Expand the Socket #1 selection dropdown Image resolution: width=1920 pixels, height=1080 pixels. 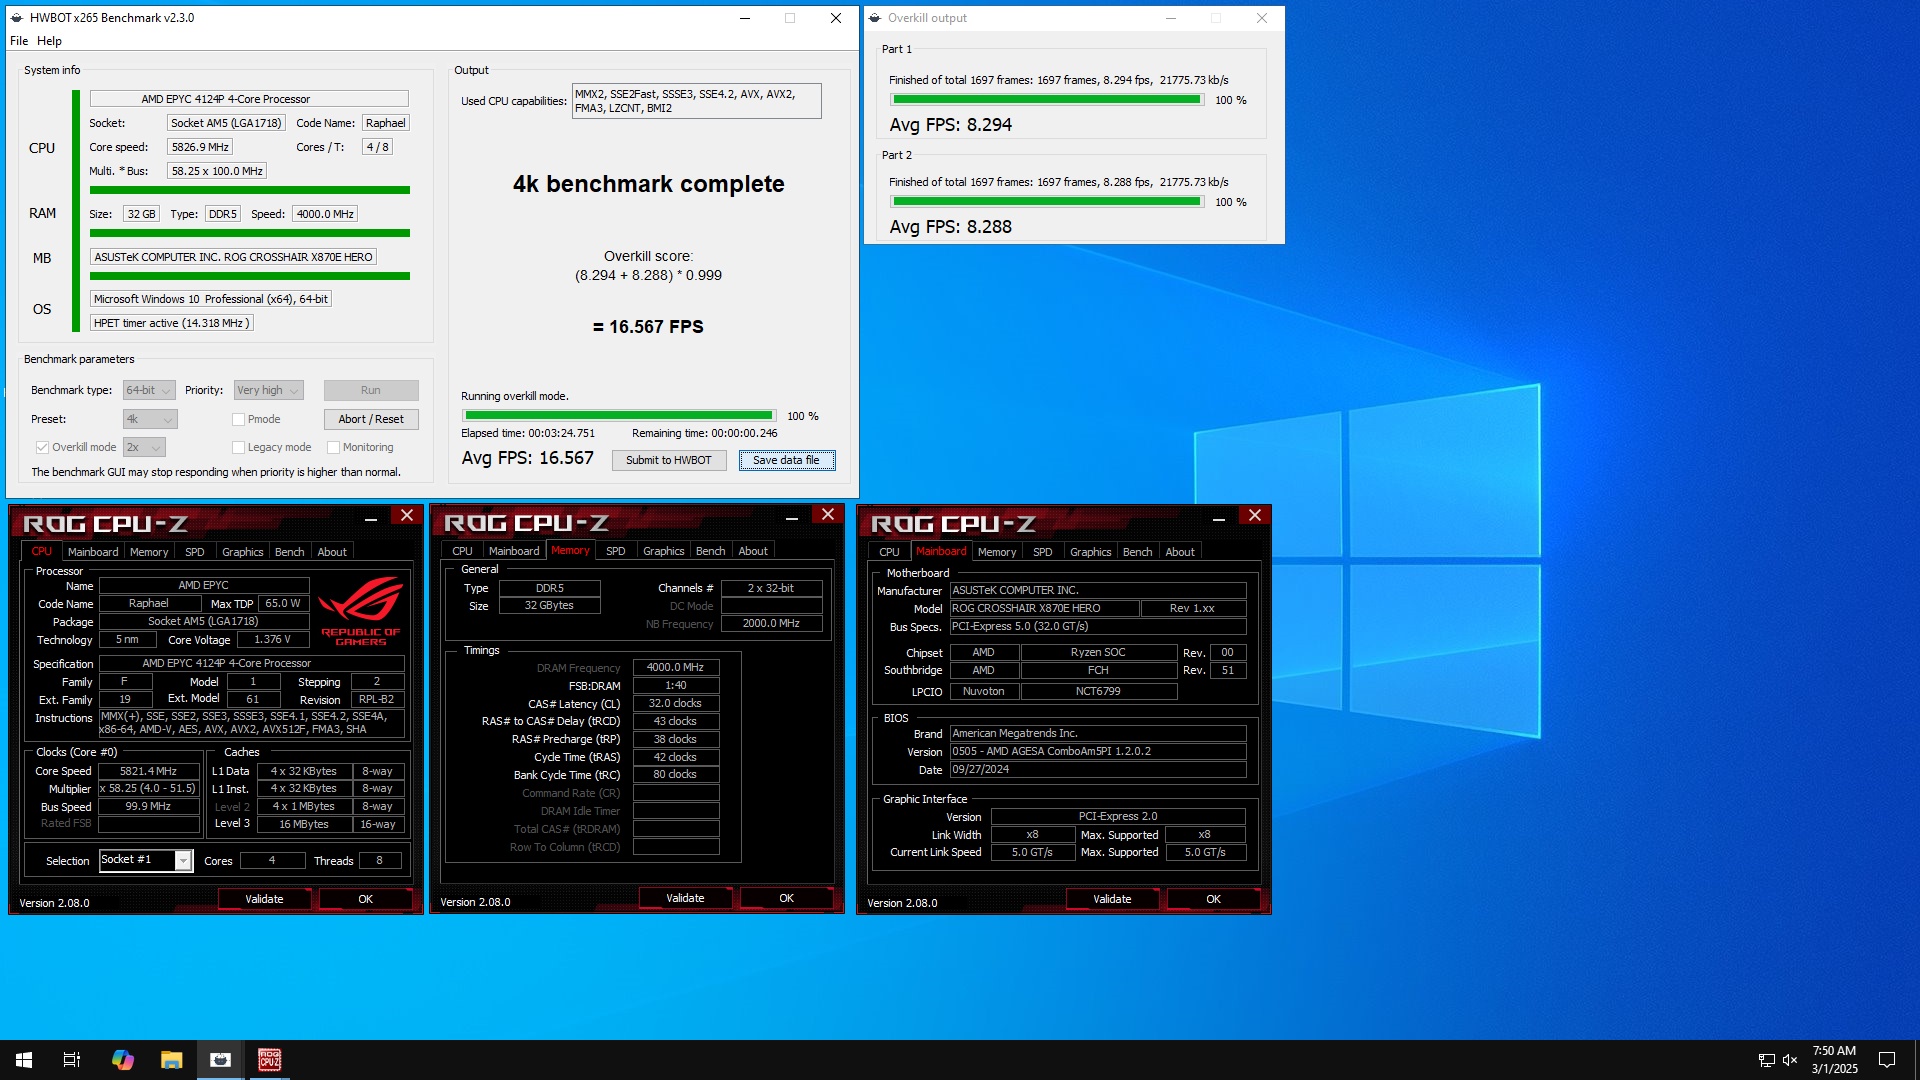(183, 860)
